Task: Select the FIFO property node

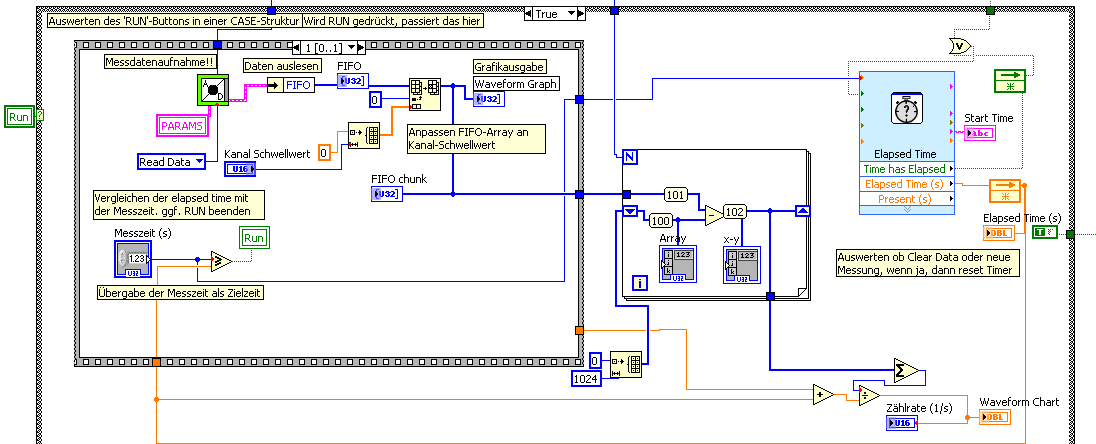Action: [289, 86]
